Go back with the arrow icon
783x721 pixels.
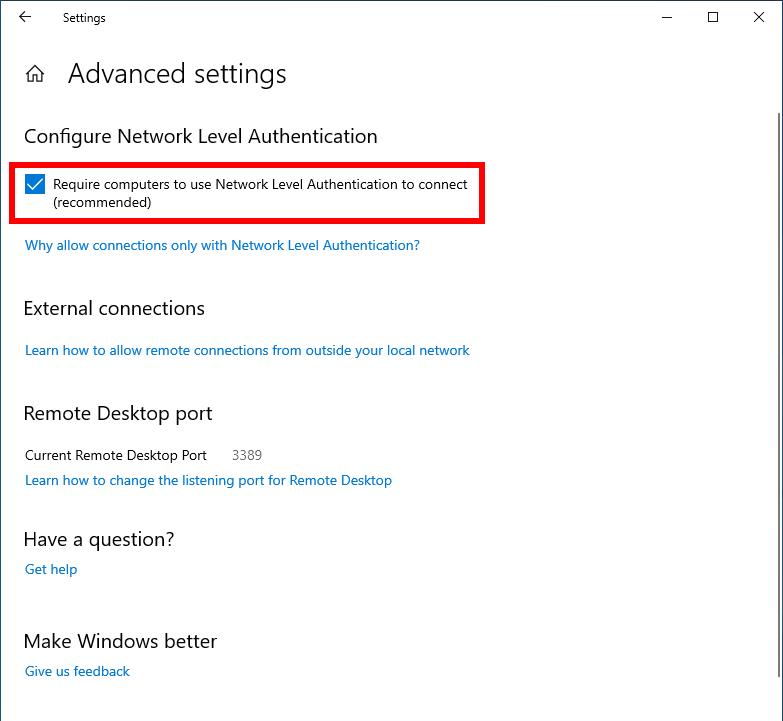coord(25,17)
